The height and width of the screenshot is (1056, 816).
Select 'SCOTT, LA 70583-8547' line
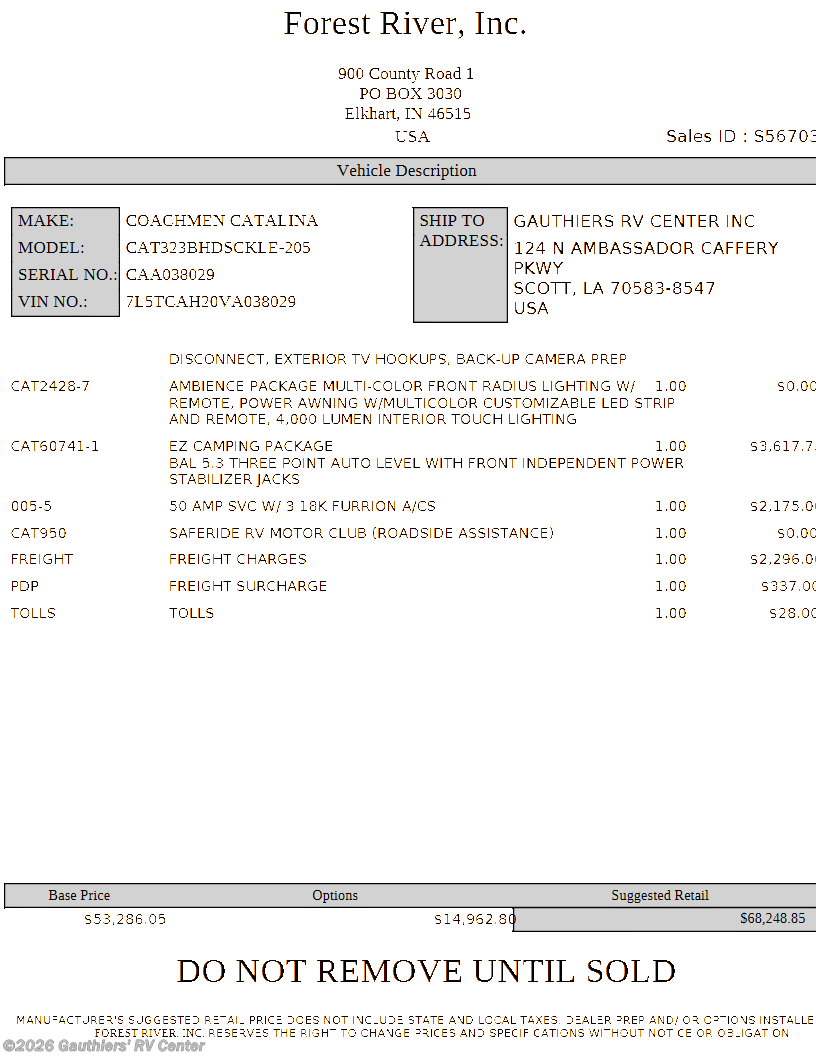[x=614, y=289]
